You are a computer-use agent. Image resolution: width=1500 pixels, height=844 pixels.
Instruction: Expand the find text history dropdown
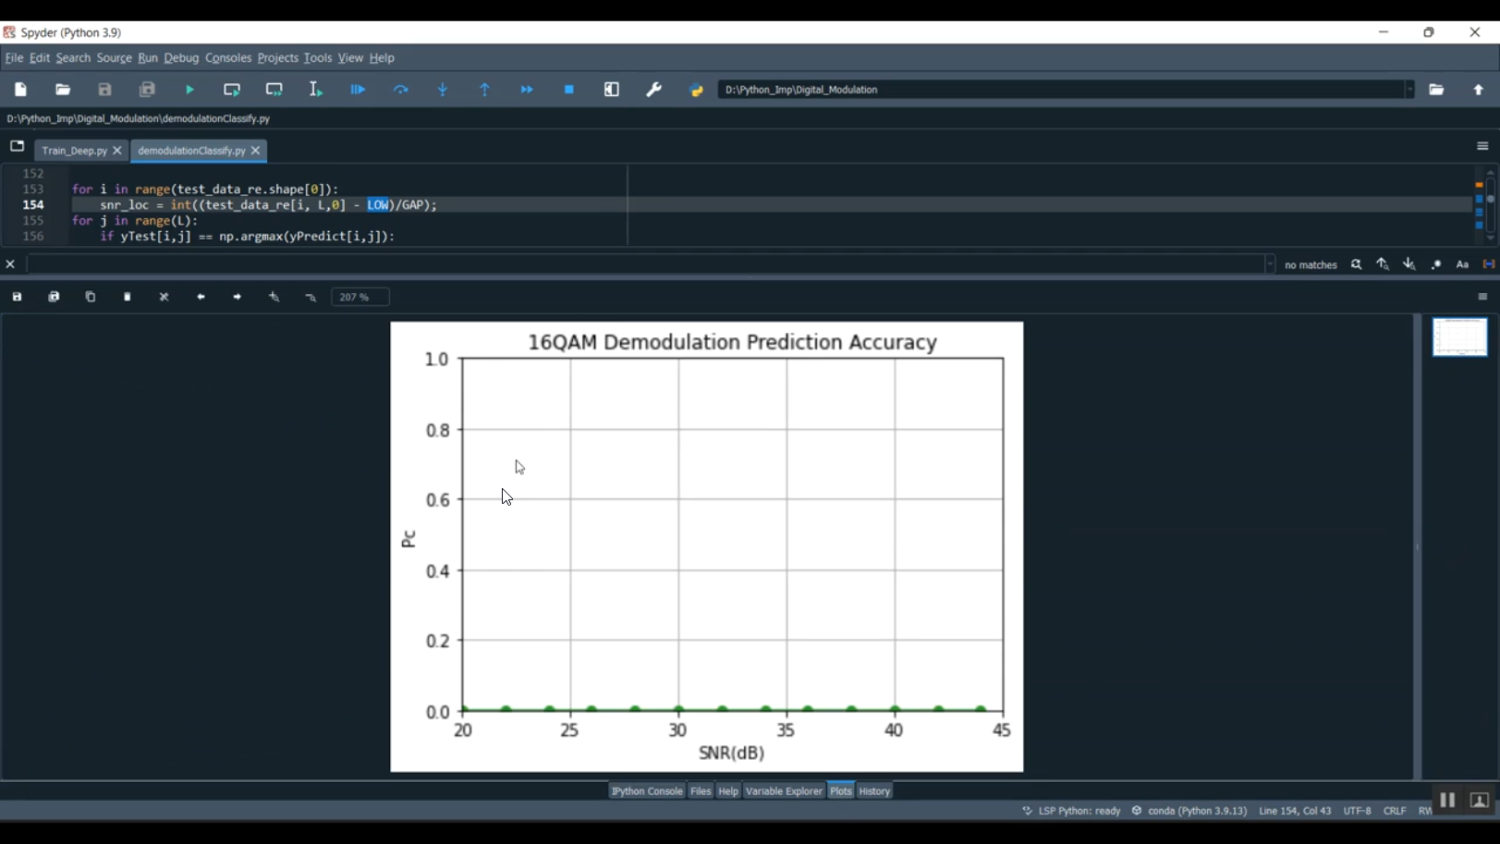(1270, 265)
